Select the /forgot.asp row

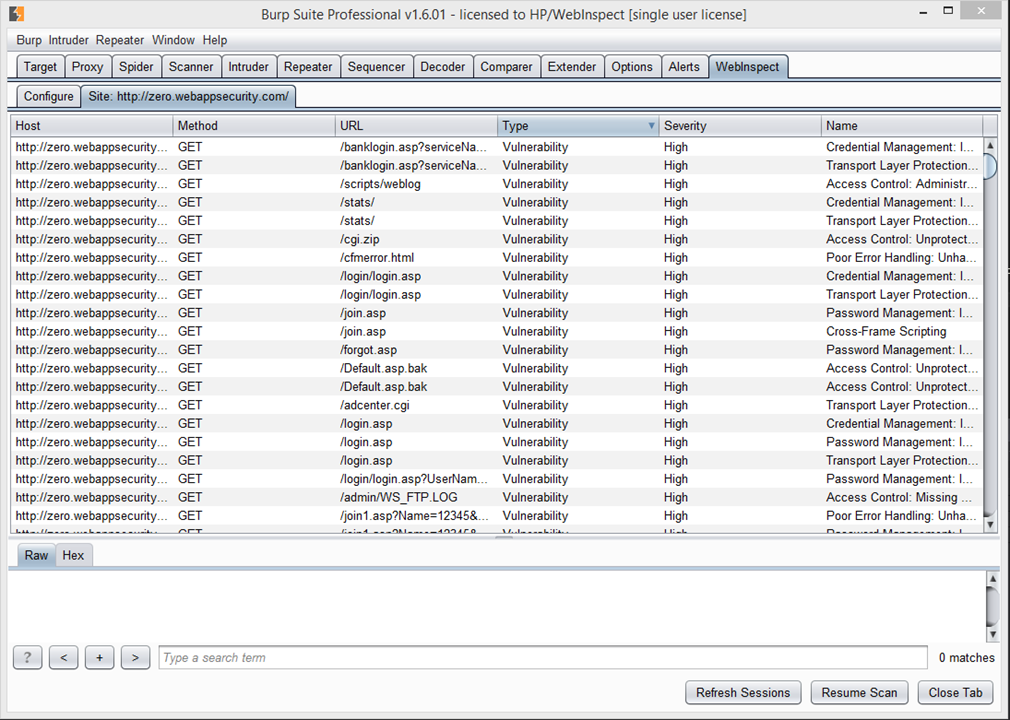(x=497, y=350)
